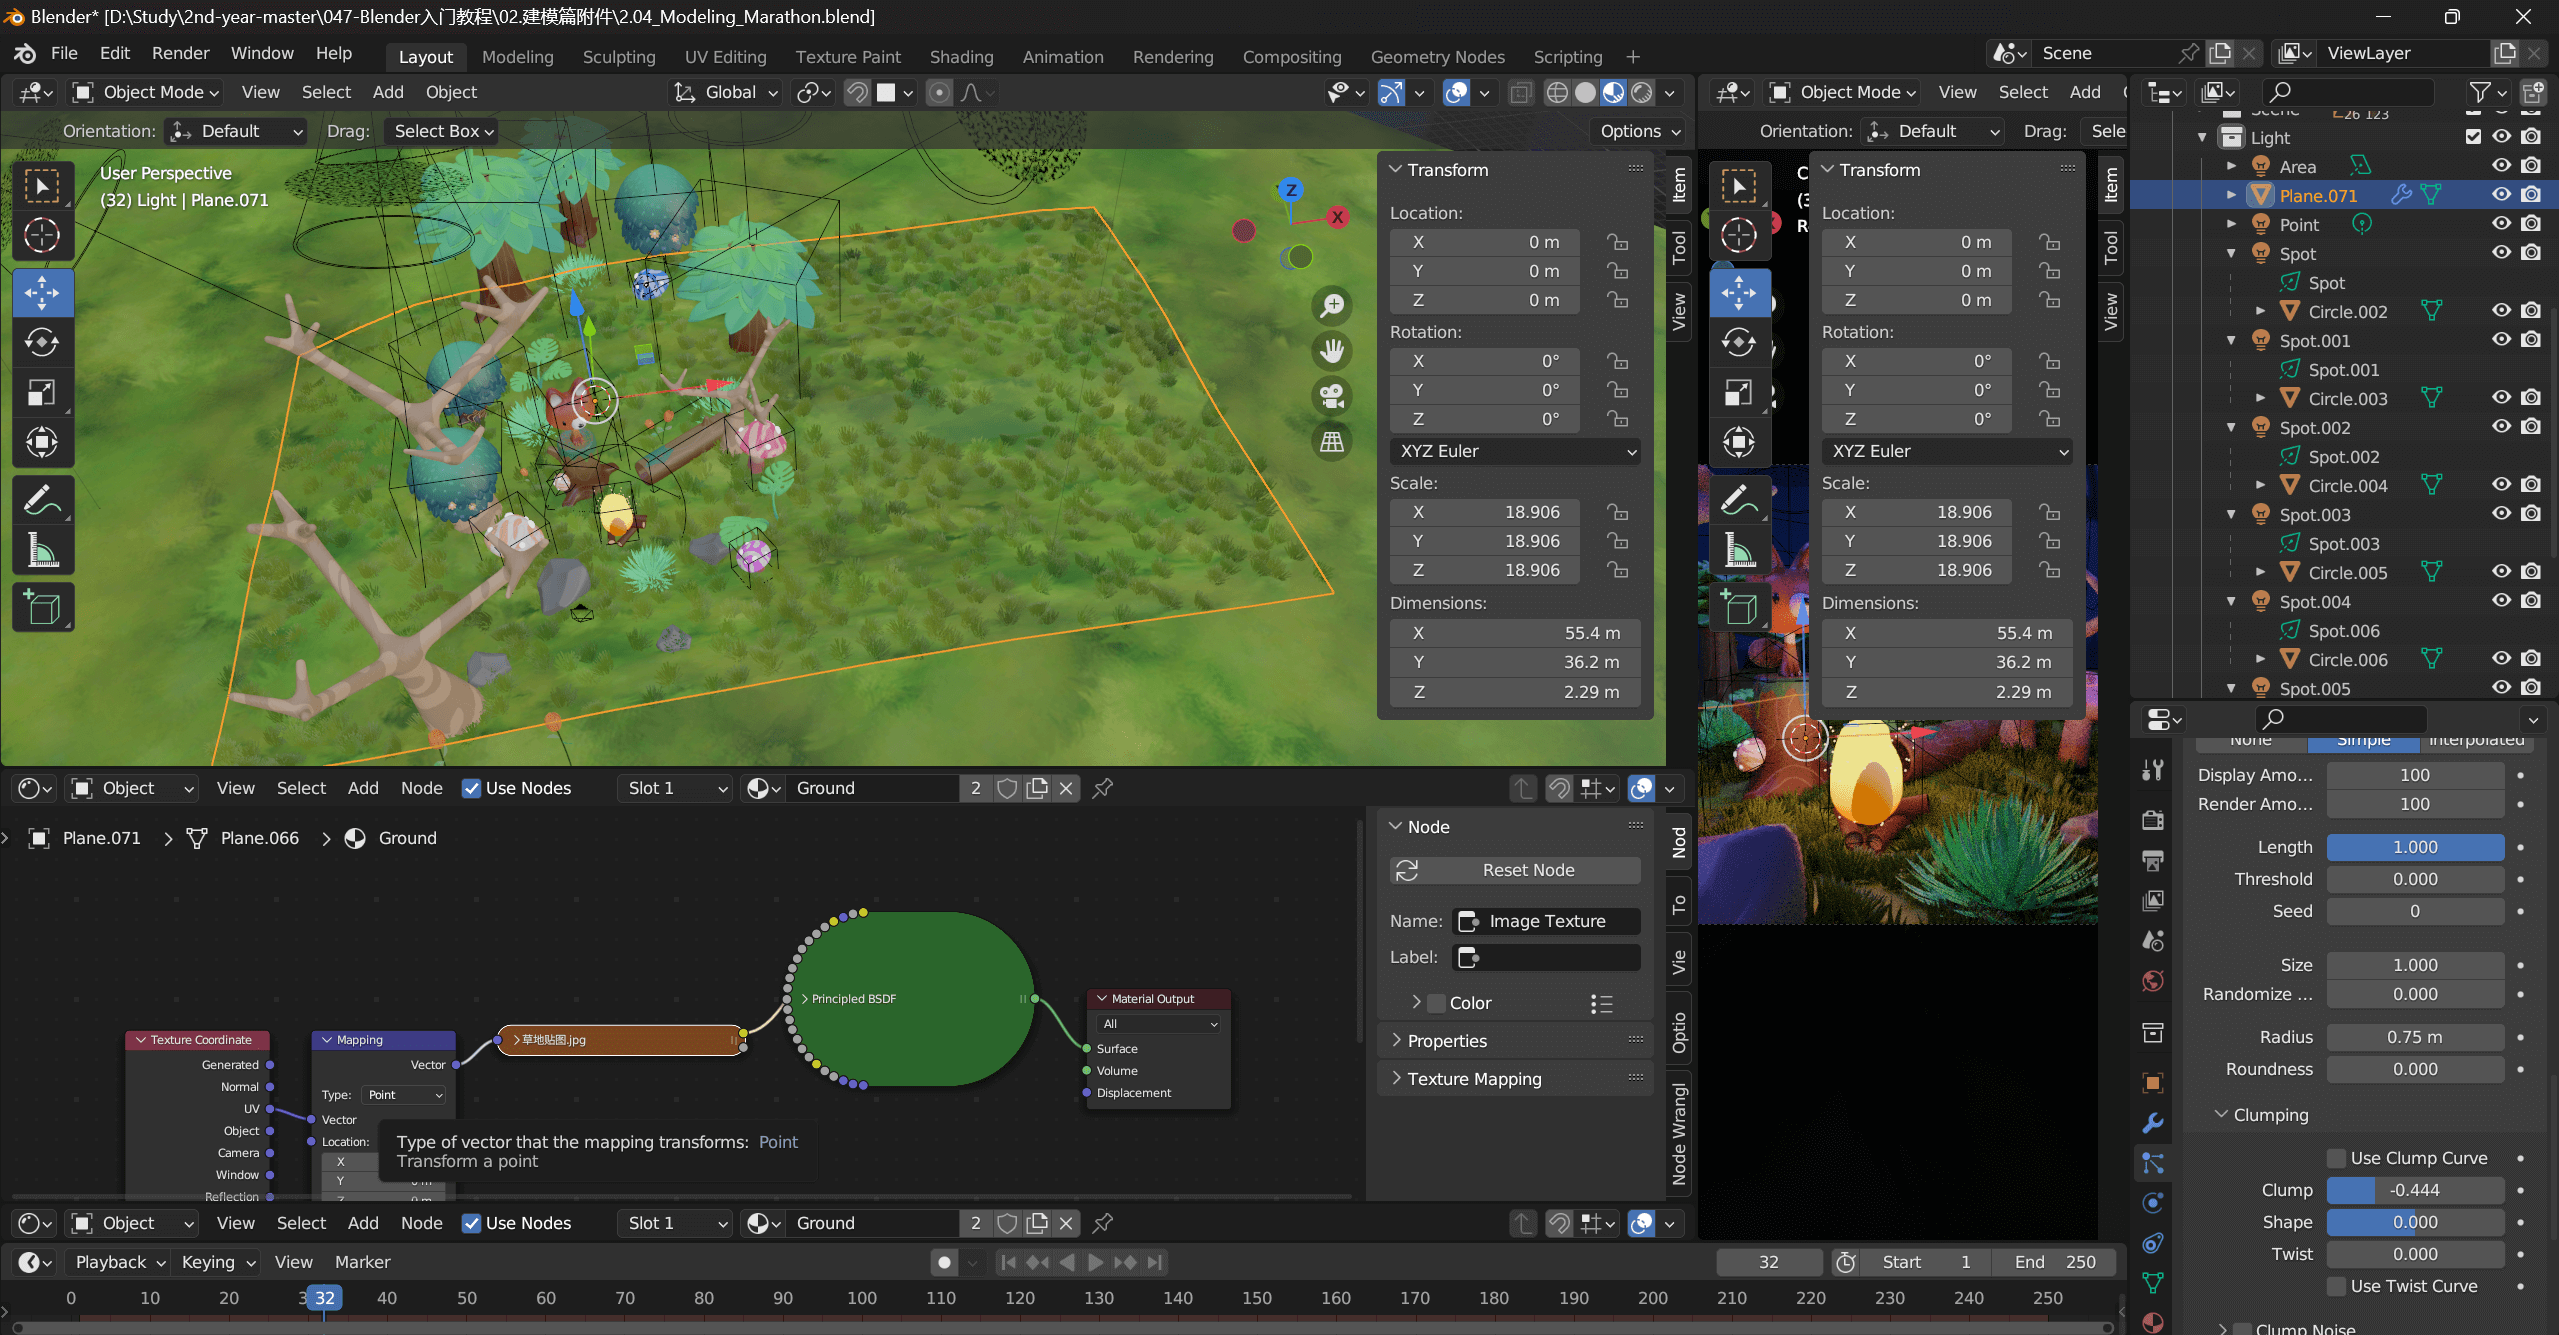The height and width of the screenshot is (1335, 2559).
Task: Open the Render properties tab
Action: click(2153, 820)
